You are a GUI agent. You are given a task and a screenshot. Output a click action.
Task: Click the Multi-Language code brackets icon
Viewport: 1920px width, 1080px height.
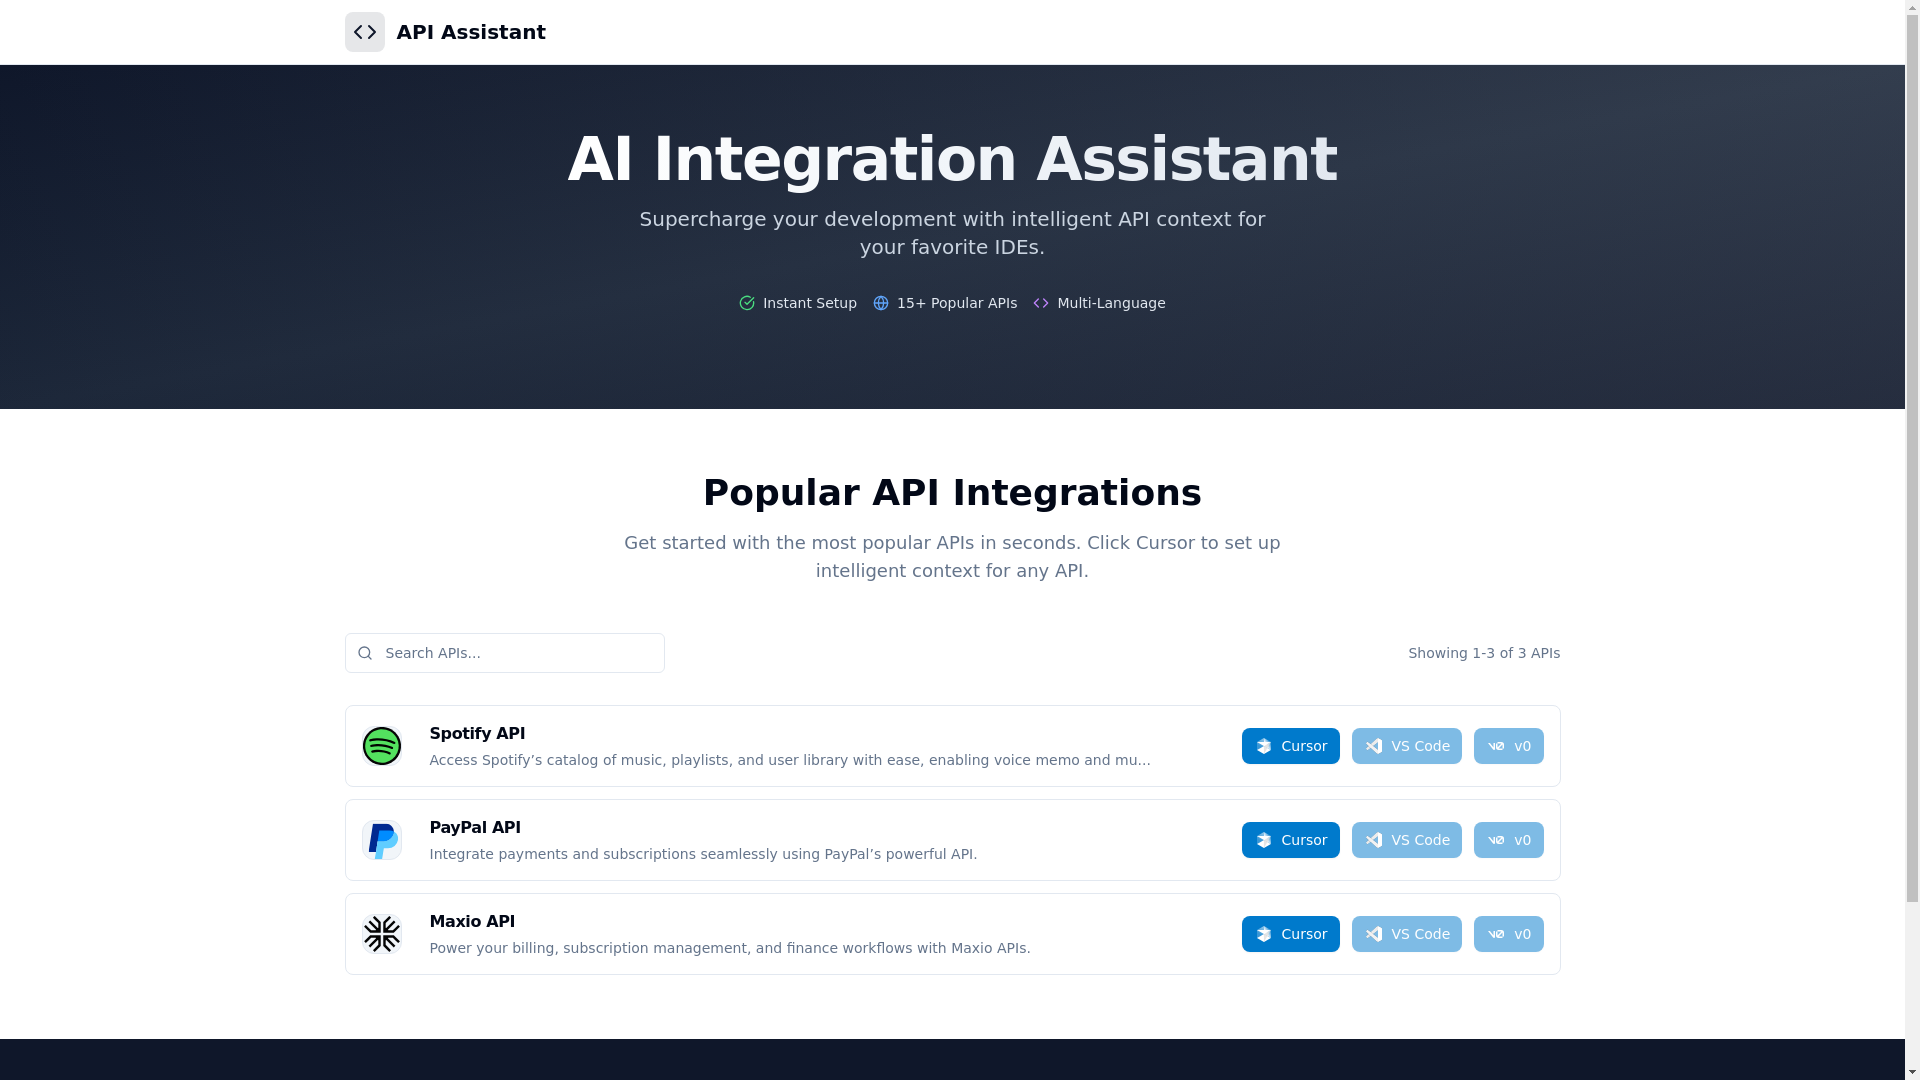pos(1041,303)
